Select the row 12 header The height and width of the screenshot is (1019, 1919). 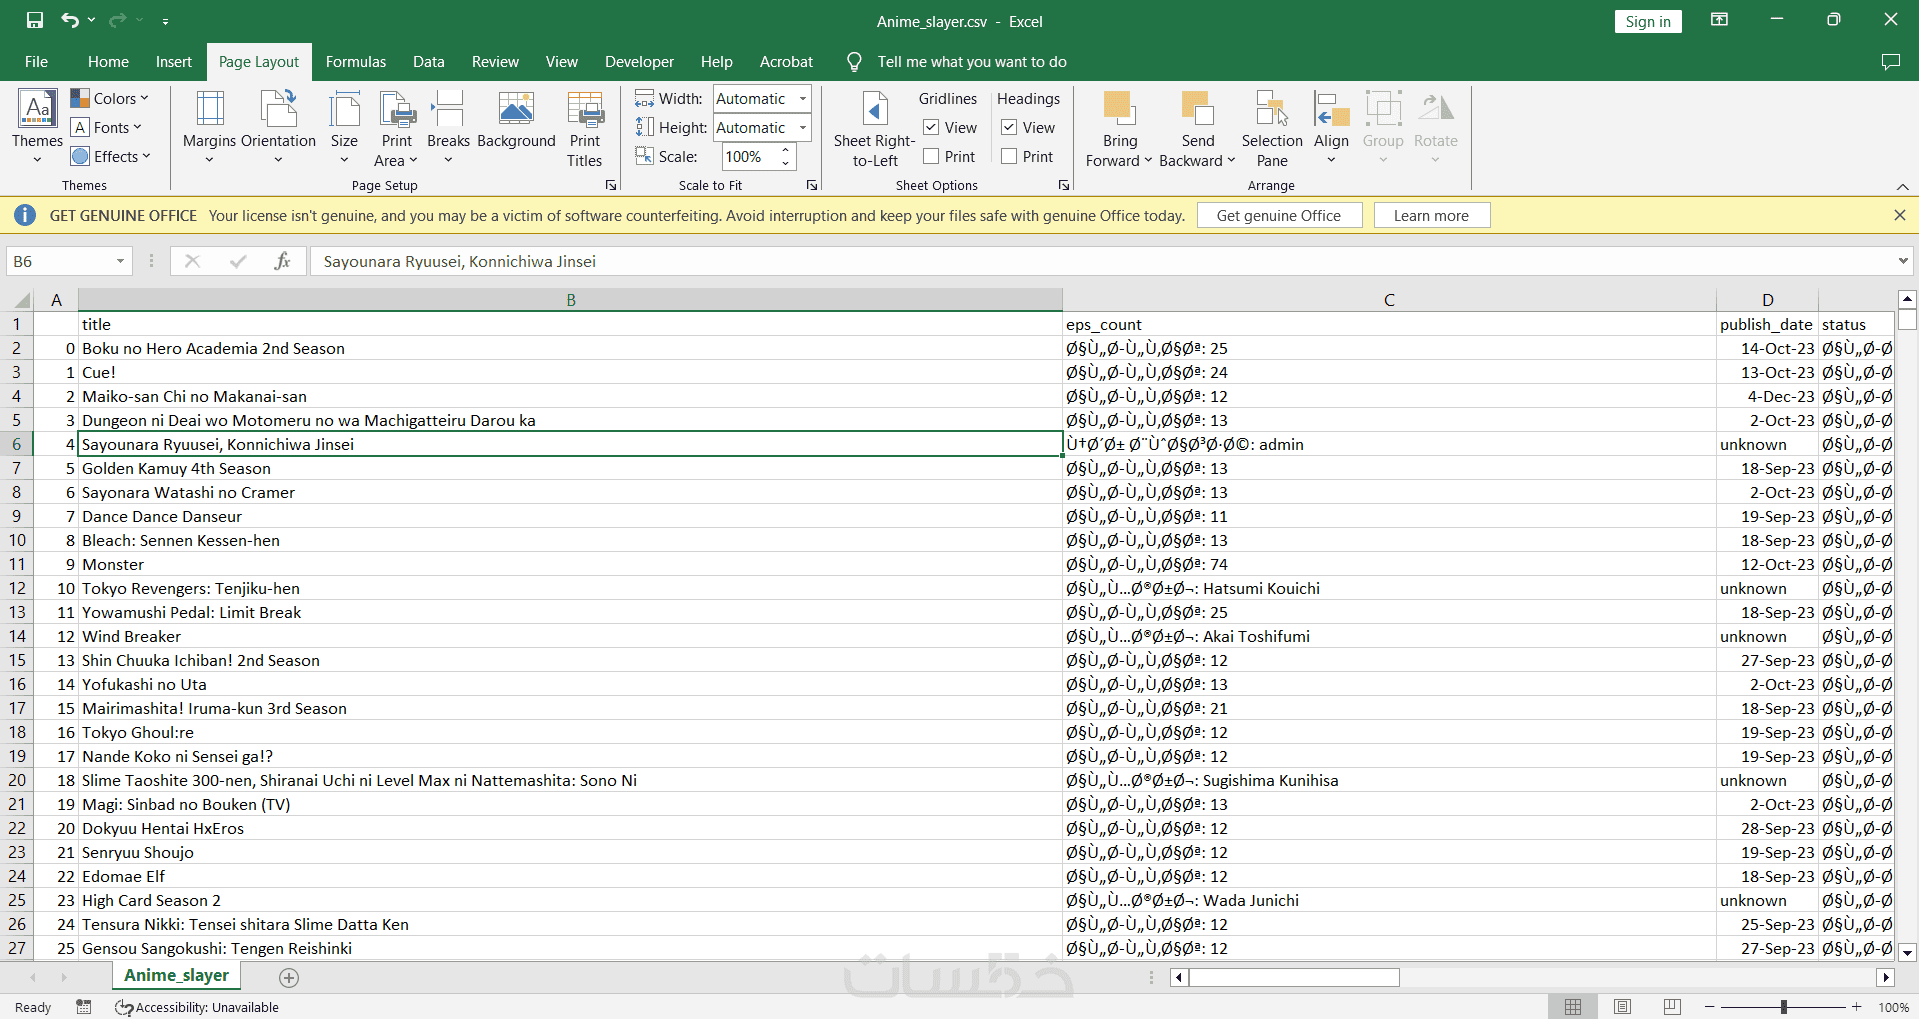[x=17, y=588]
